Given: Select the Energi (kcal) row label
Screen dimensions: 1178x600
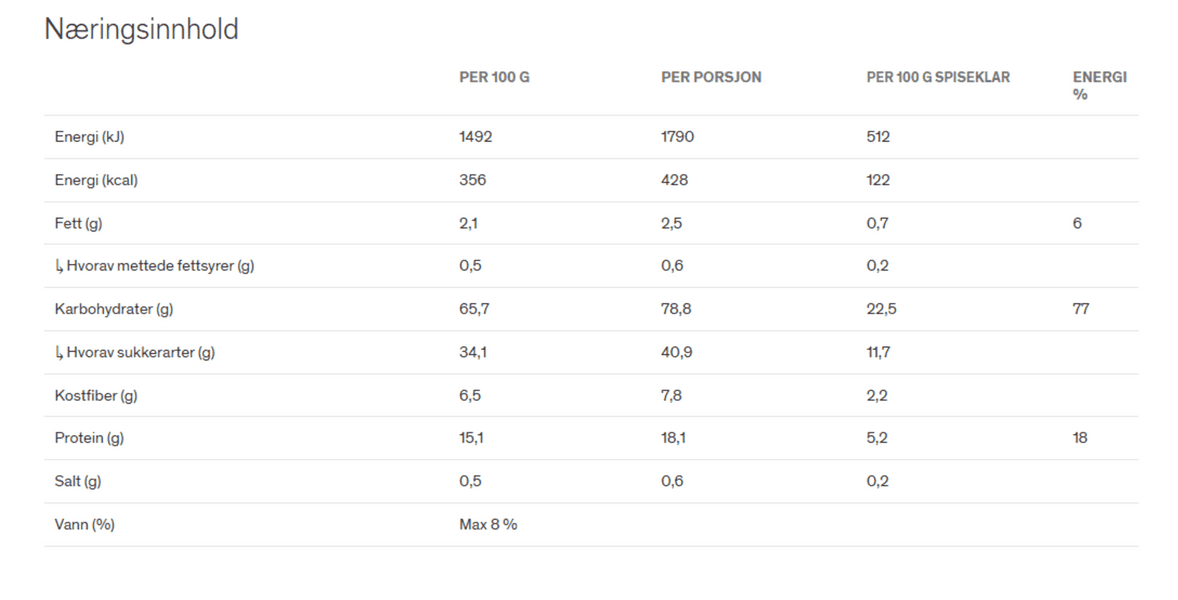Looking at the screenshot, I should click(96, 180).
